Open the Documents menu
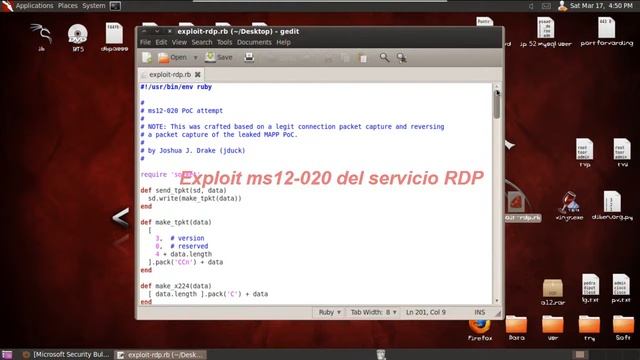This screenshot has height=360, width=640. (254, 42)
